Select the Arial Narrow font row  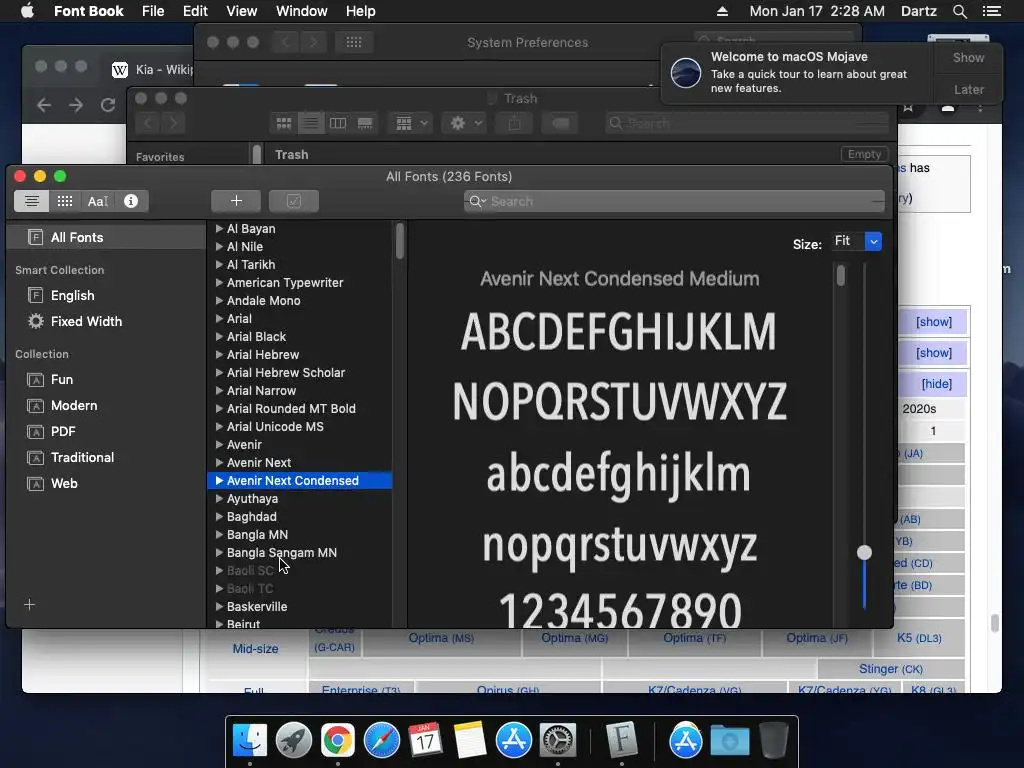click(300, 391)
